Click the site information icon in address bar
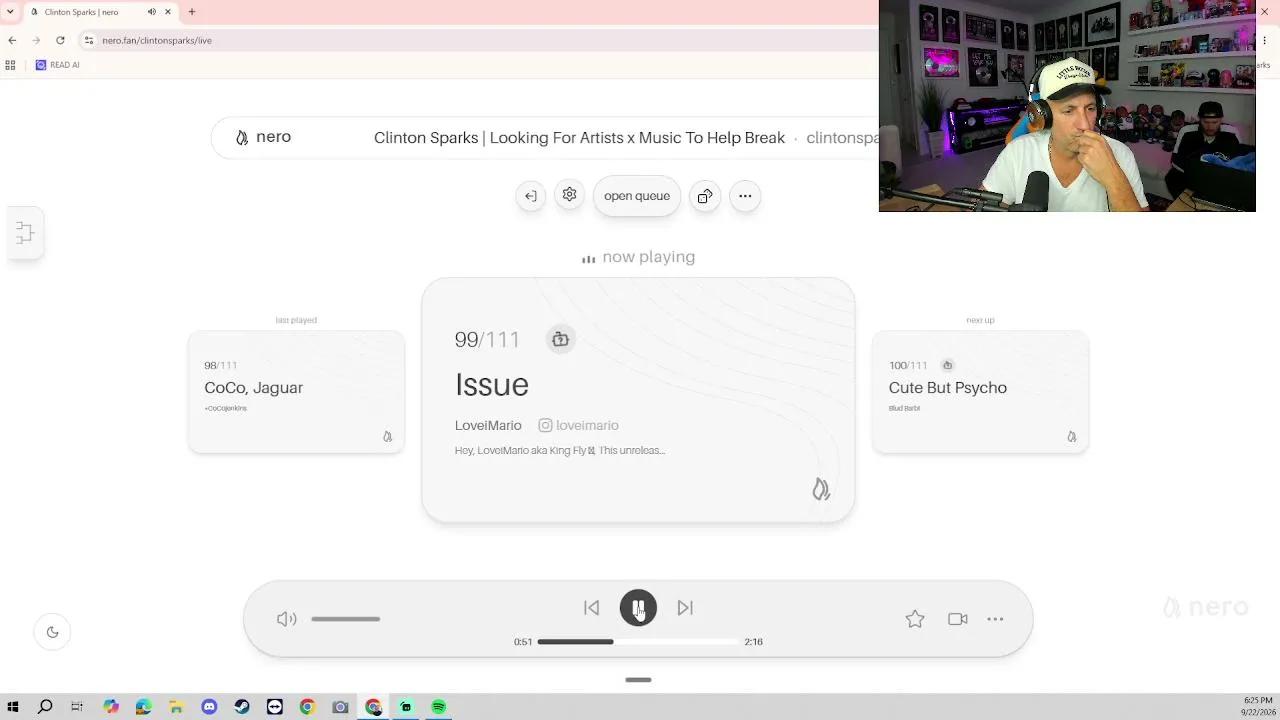The image size is (1280, 720). 89,40
